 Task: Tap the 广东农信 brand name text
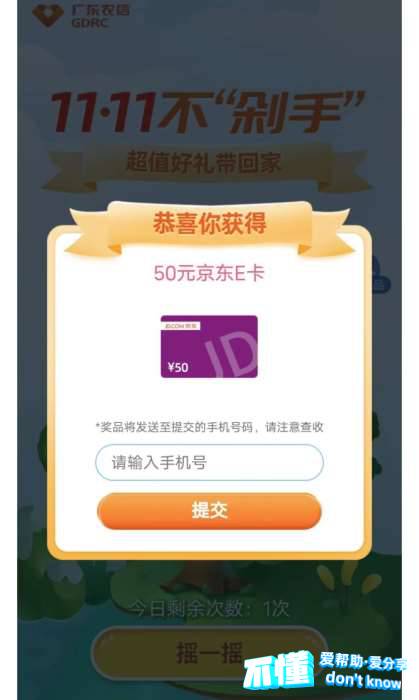pyautogui.click(x=100, y=10)
